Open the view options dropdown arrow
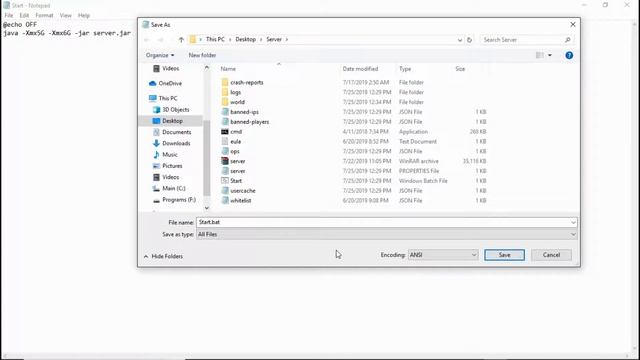This screenshot has height=360, width=640. 550,55
